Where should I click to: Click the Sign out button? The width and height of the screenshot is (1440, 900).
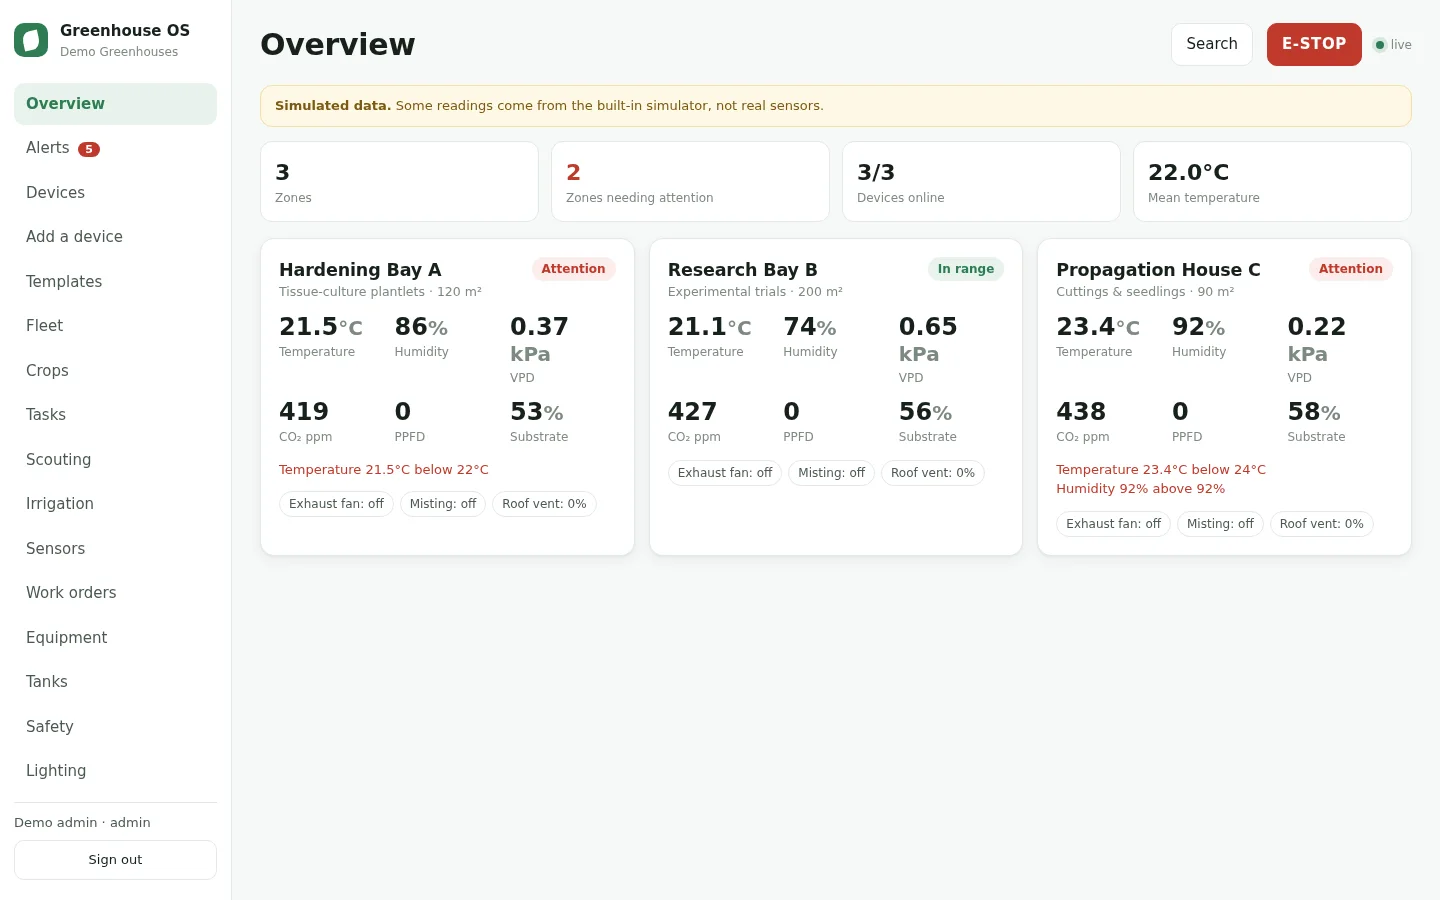click(115, 860)
